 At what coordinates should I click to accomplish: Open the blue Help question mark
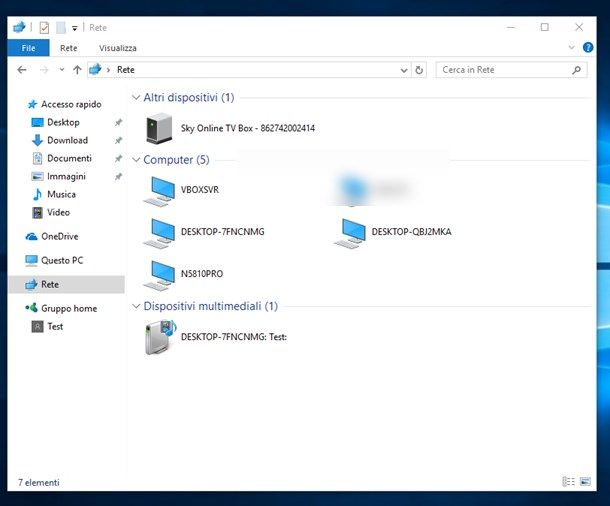(588, 47)
